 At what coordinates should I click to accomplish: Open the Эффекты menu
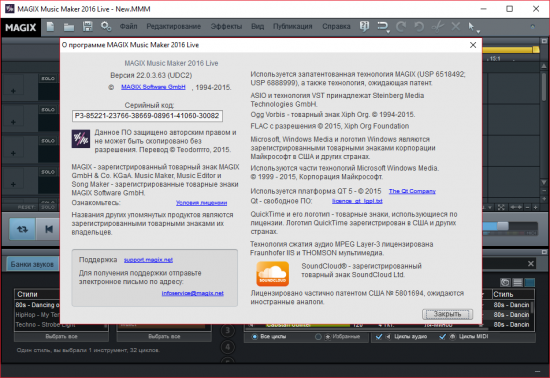(226, 26)
